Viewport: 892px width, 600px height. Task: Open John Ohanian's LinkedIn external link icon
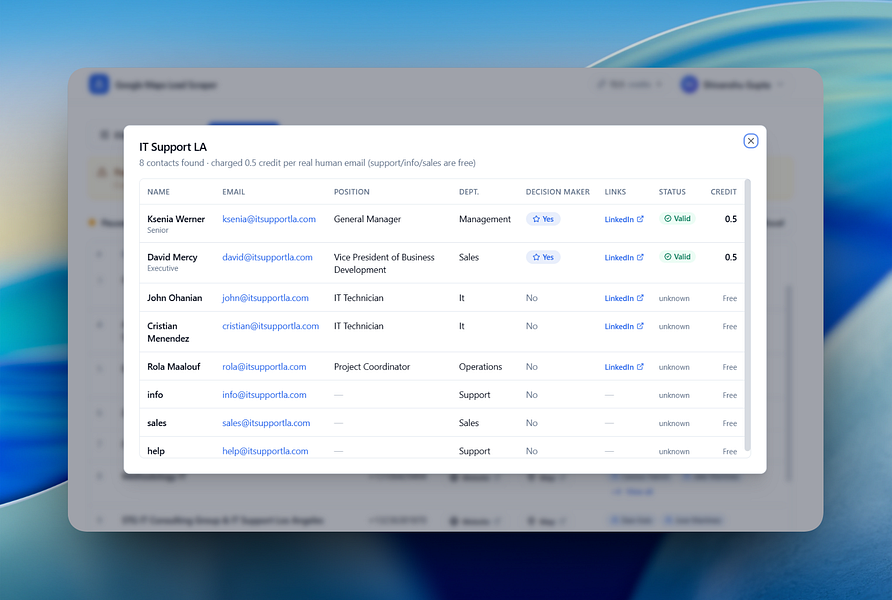[640, 298]
